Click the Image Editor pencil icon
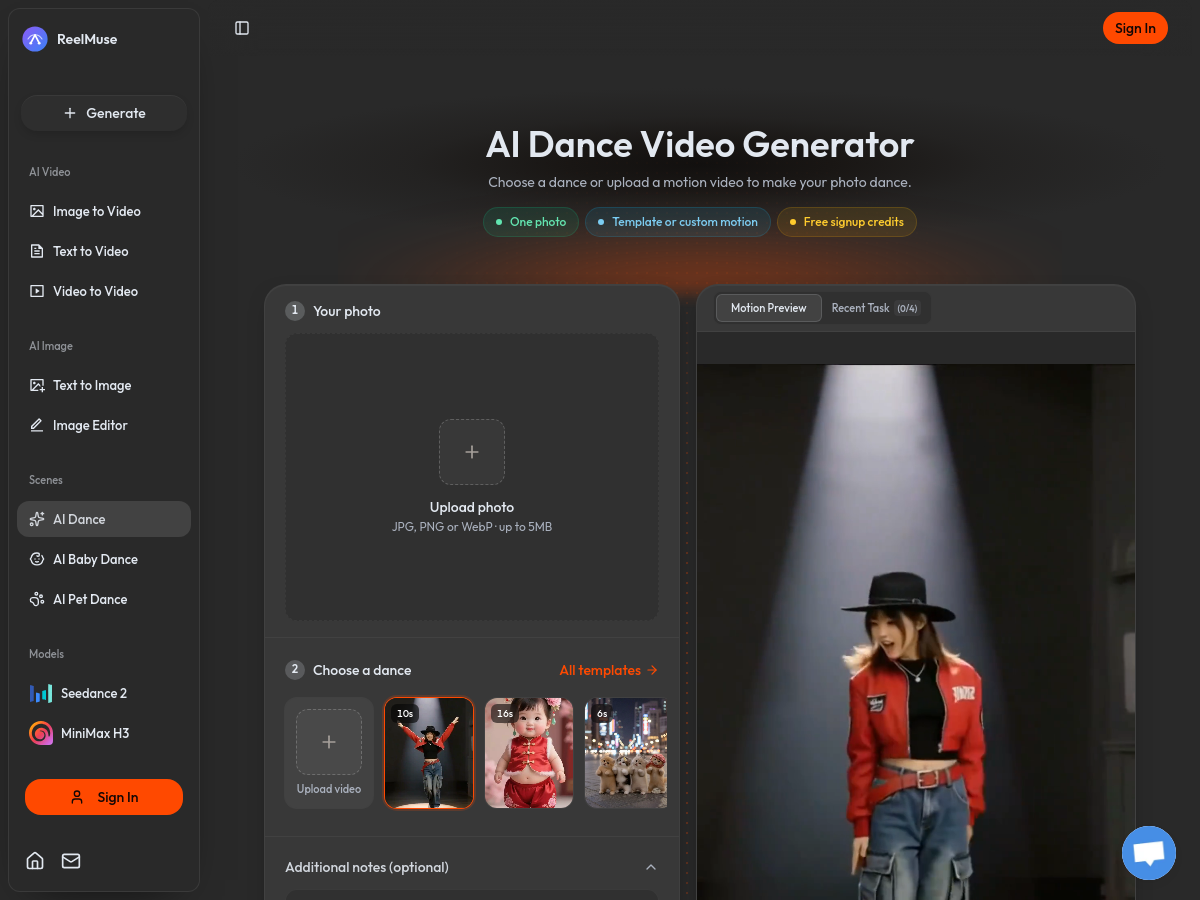1200x900 pixels. (37, 425)
